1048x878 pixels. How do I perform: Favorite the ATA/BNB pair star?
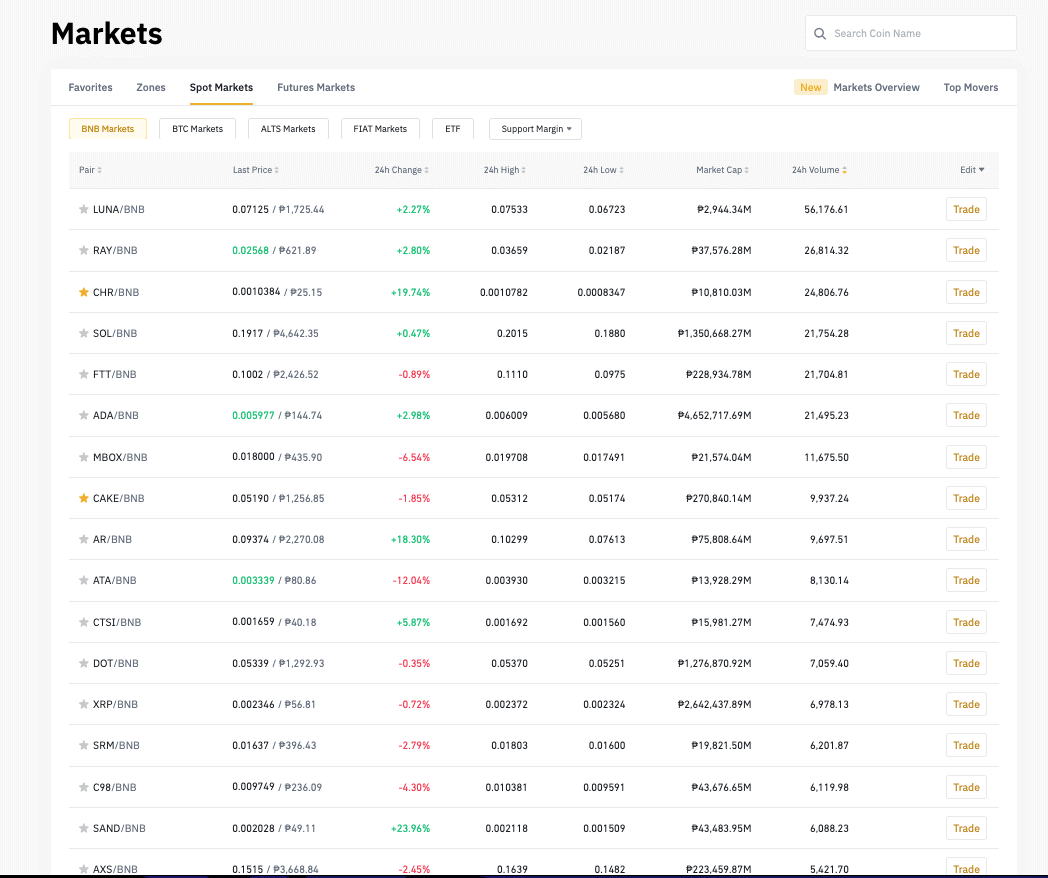[84, 581]
